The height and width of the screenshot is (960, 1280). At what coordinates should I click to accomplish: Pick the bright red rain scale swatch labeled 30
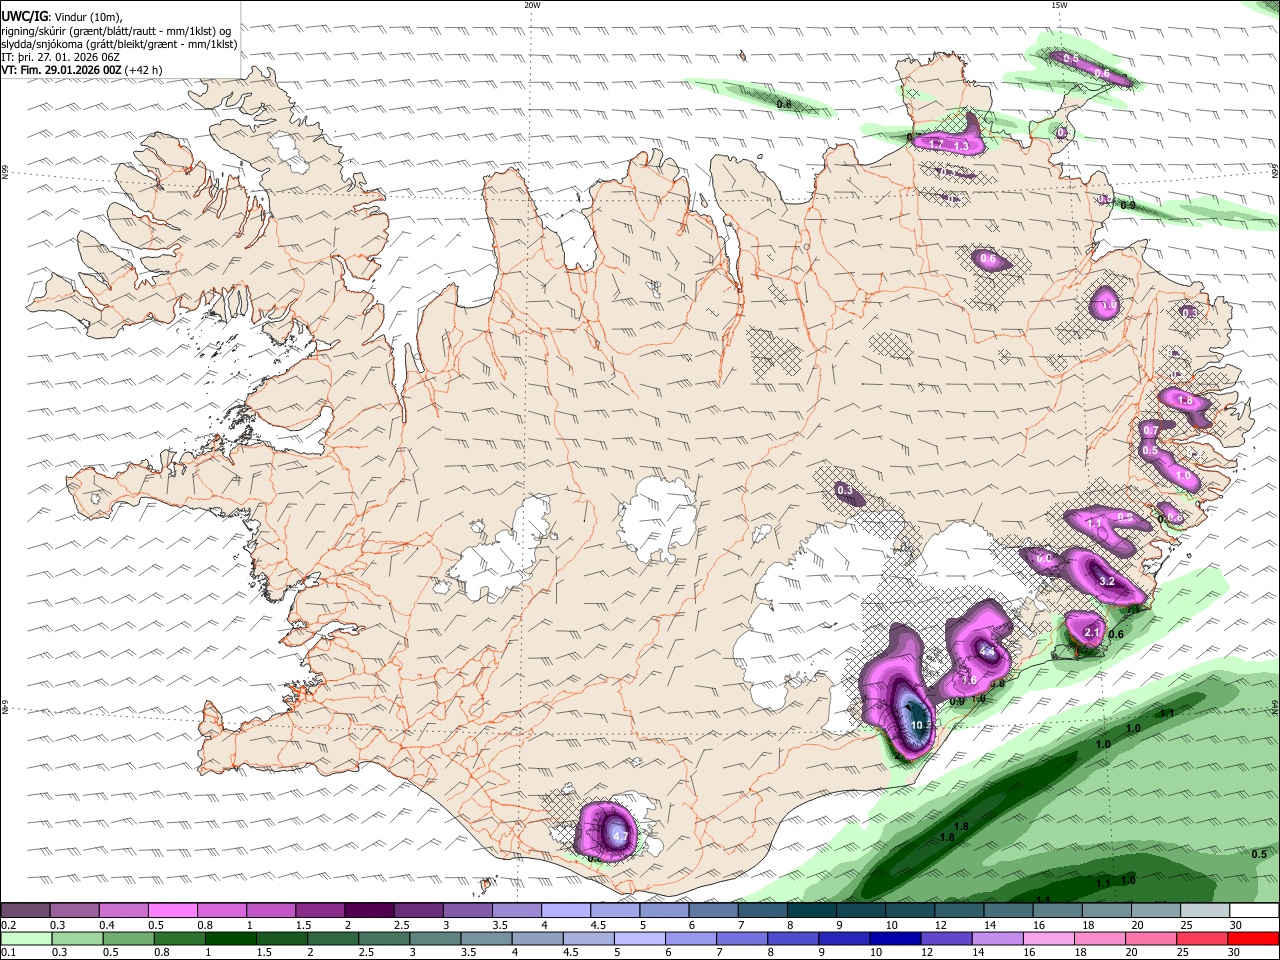(1253, 939)
